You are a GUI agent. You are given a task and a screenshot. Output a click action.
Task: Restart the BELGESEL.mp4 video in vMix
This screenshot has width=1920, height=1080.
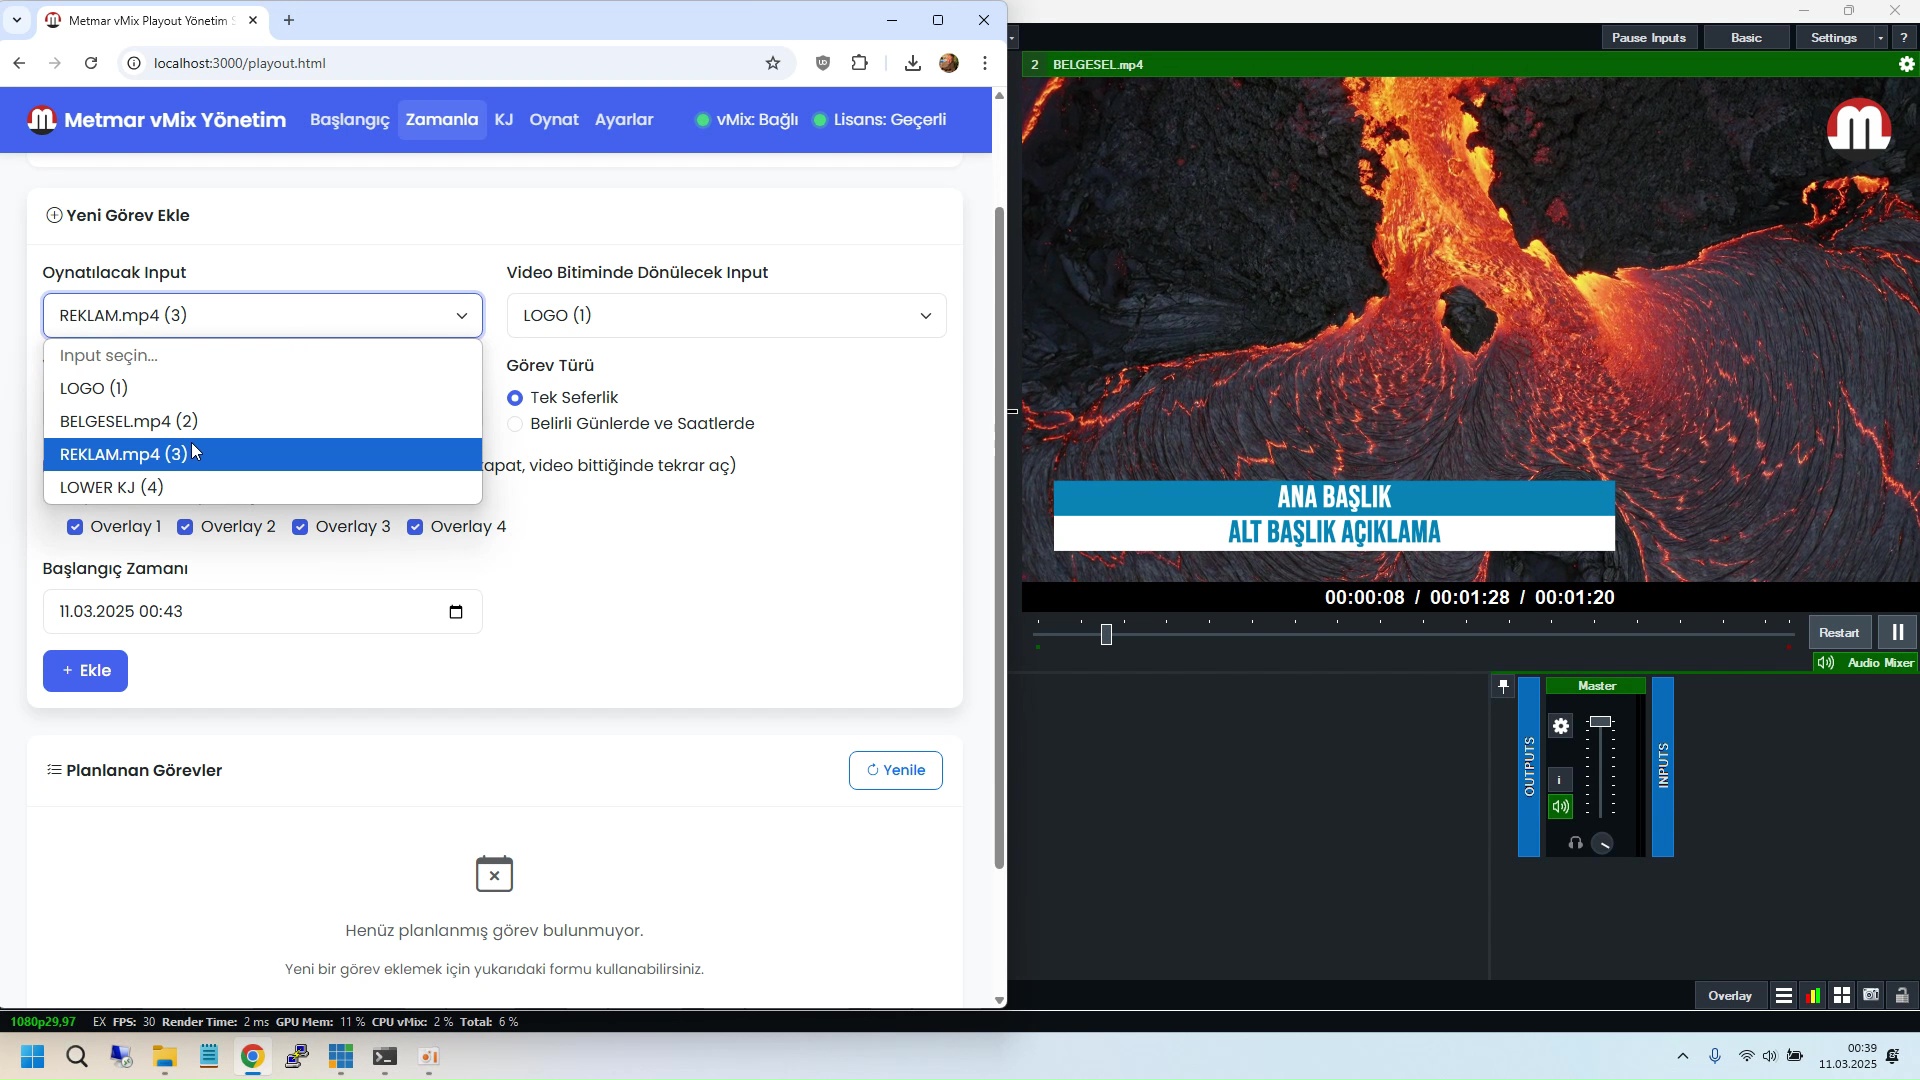1839,633
